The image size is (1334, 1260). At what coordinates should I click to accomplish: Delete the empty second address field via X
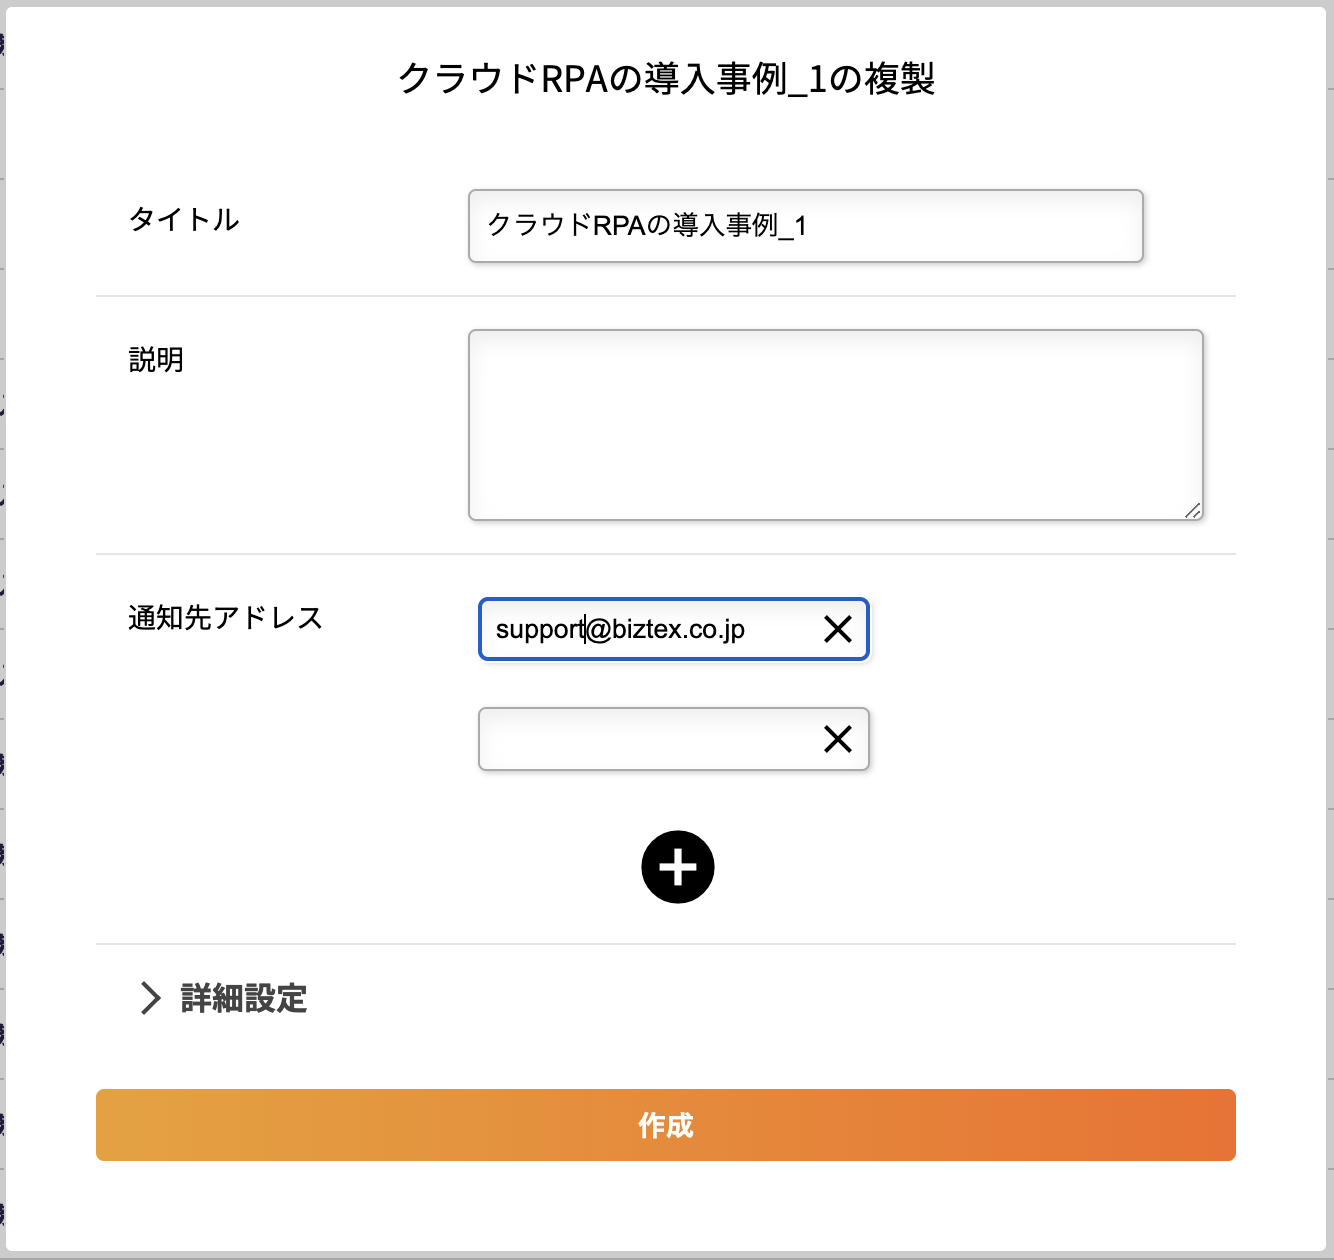tap(837, 739)
